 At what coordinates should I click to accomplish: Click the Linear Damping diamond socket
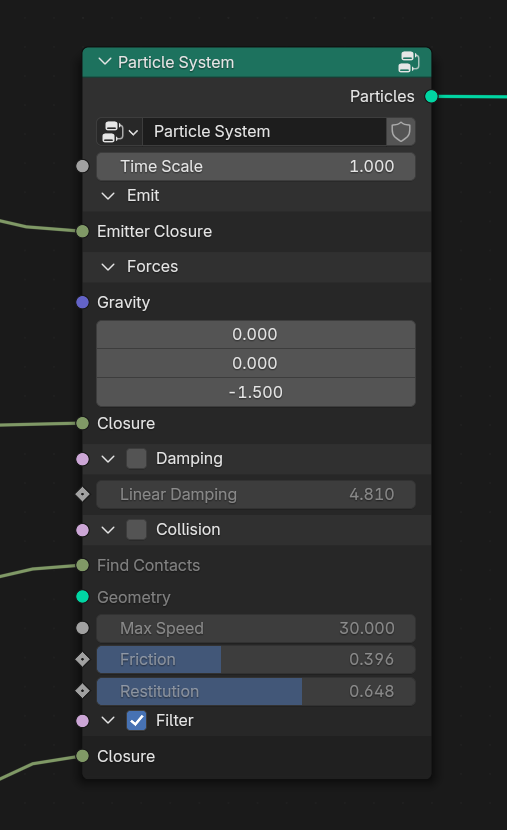[83, 494]
